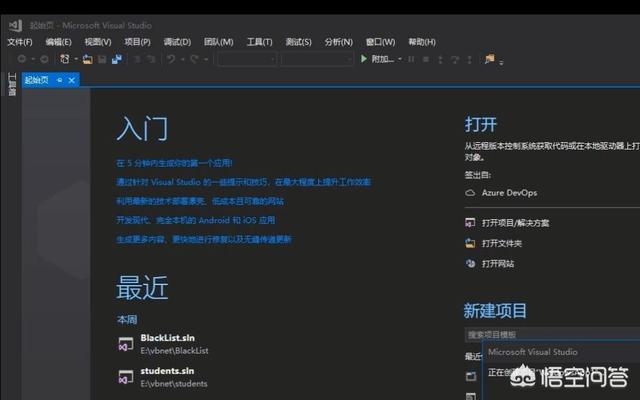Click the Navigate Backward toolbar icon
The image size is (640, 400).
coord(22,59)
